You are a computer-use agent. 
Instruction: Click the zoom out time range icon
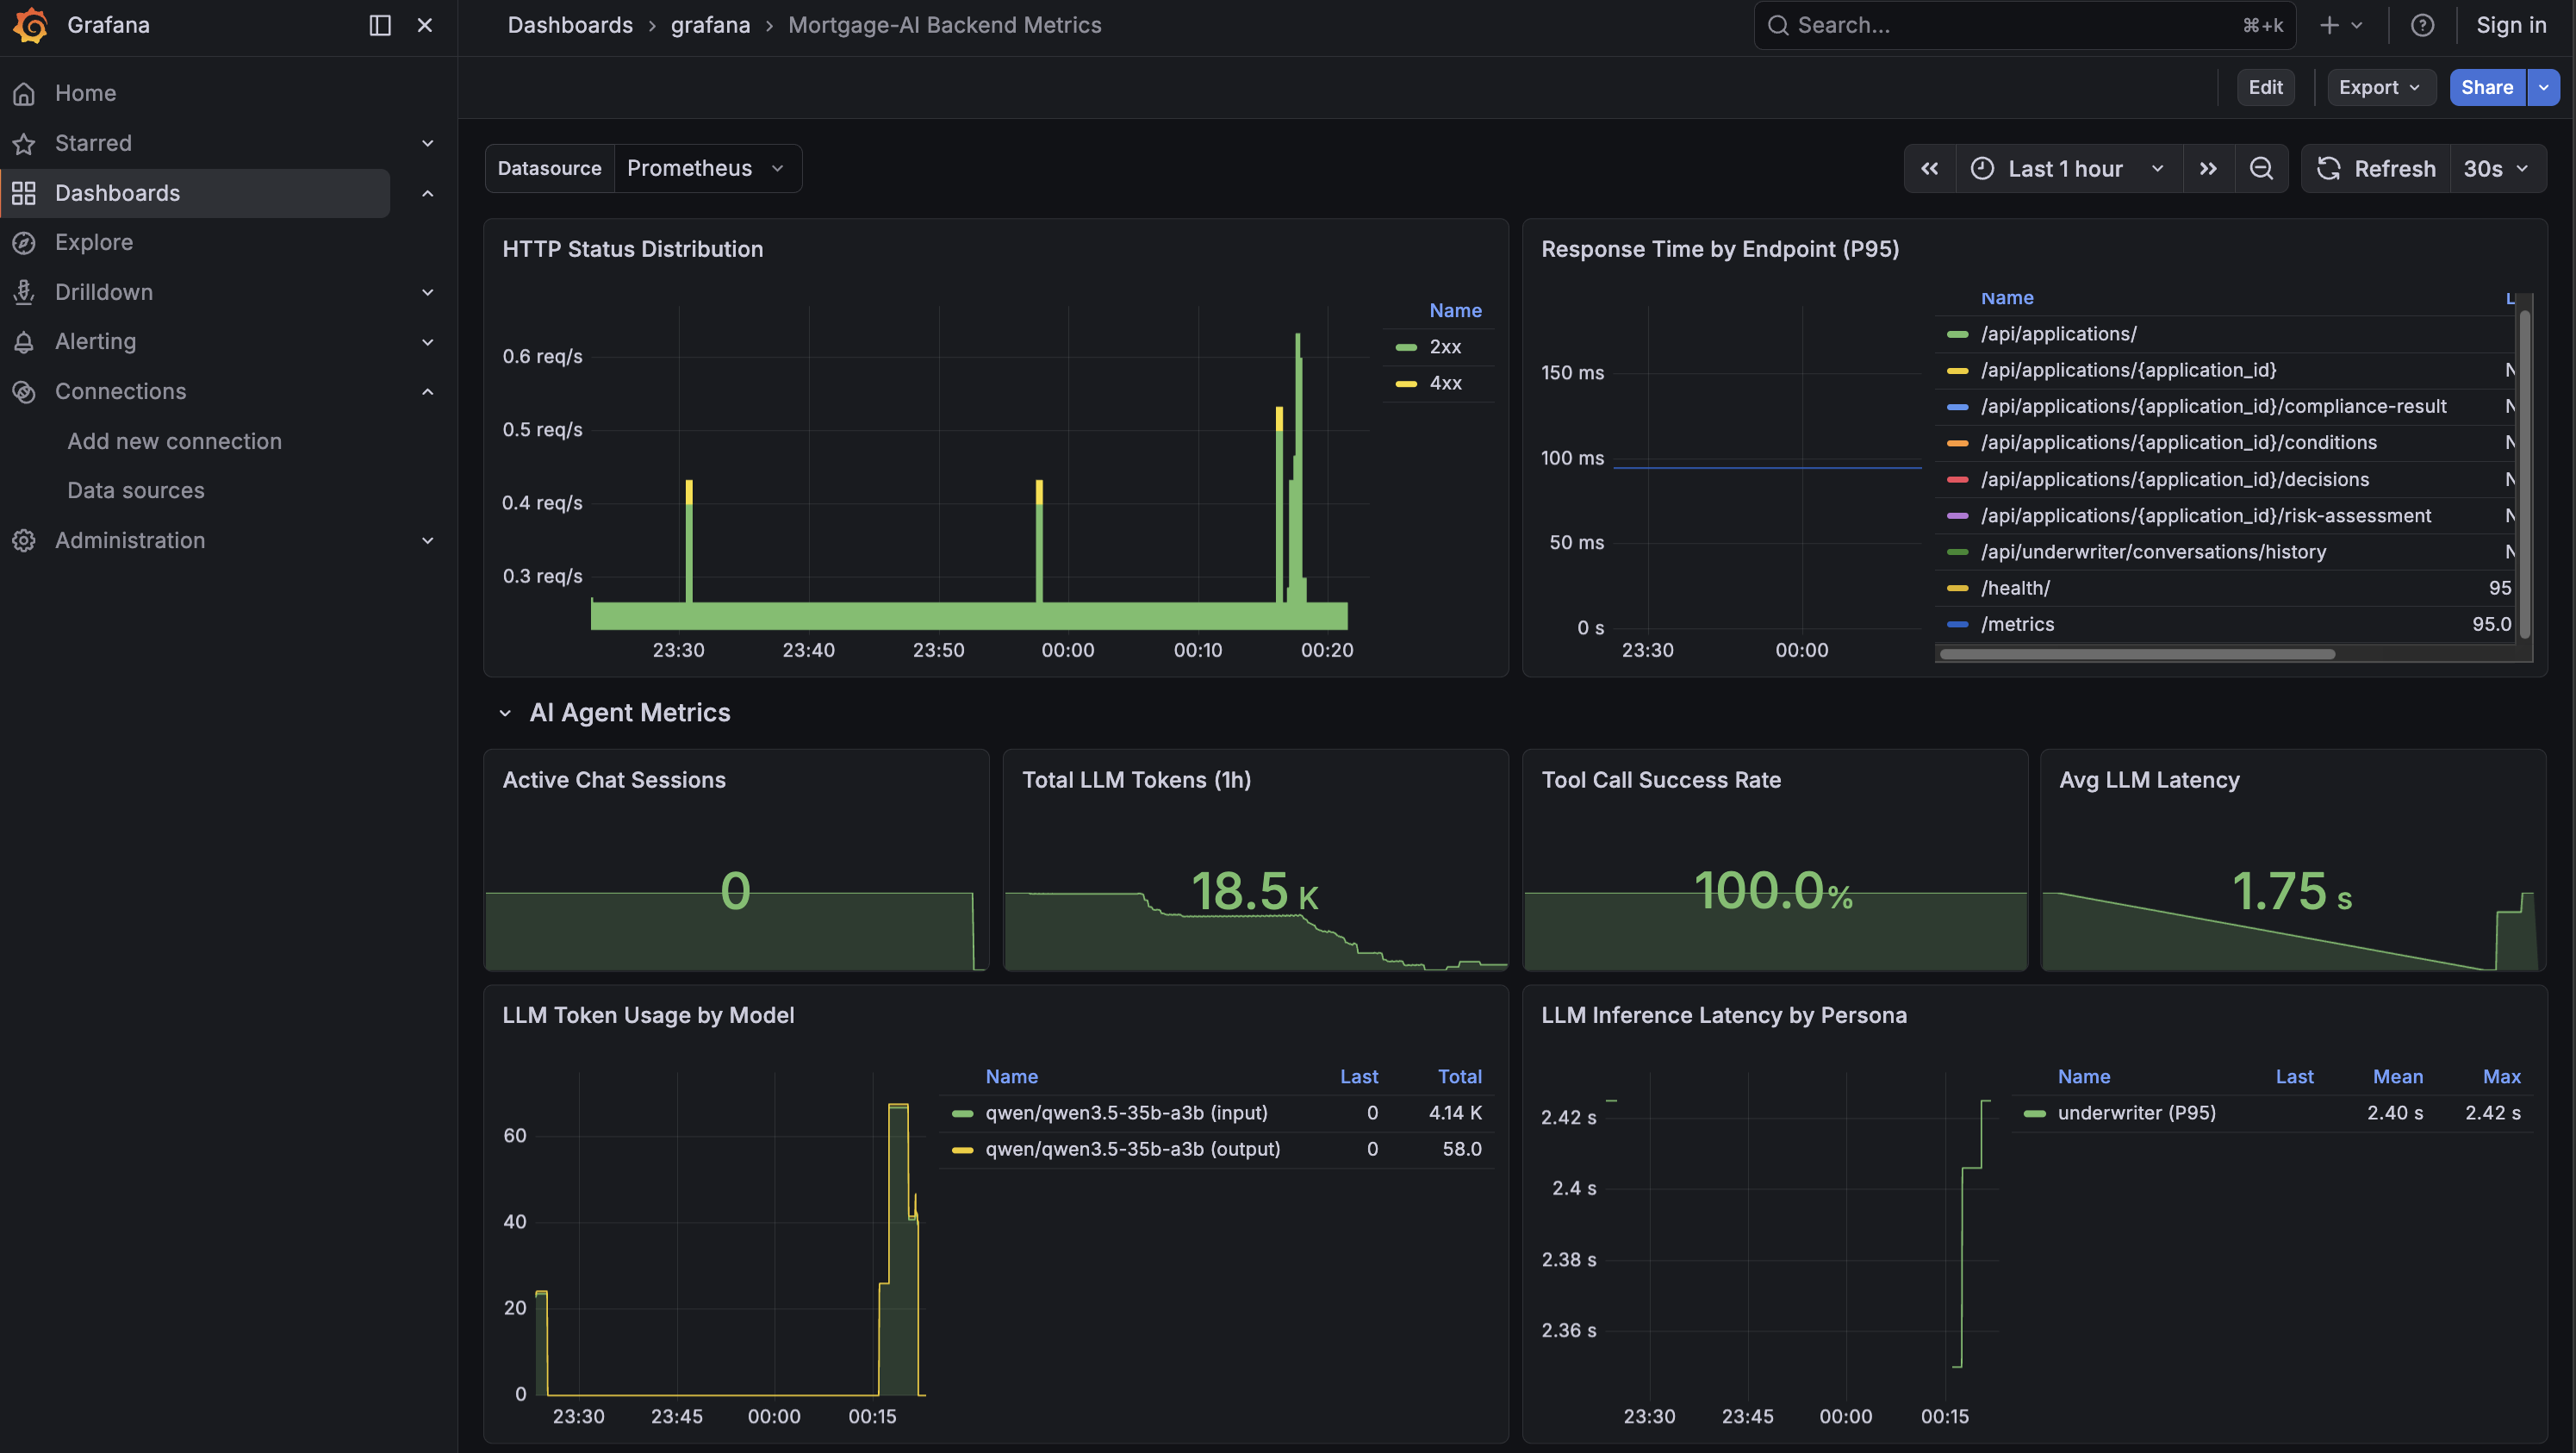(x=2261, y=168)
